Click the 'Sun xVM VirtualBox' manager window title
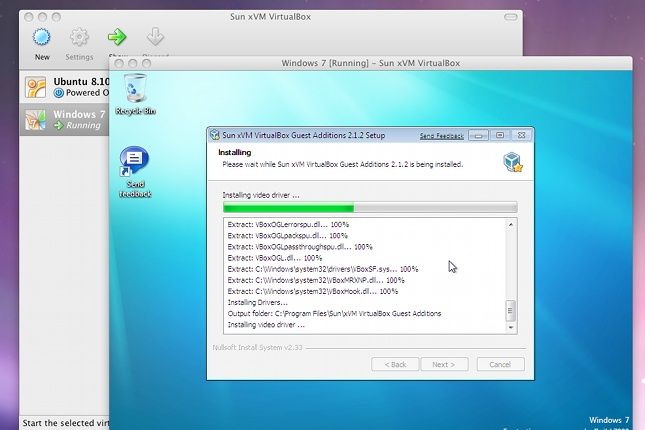Image resolution: width=645 pixels, height=430 pixels. 270,17
